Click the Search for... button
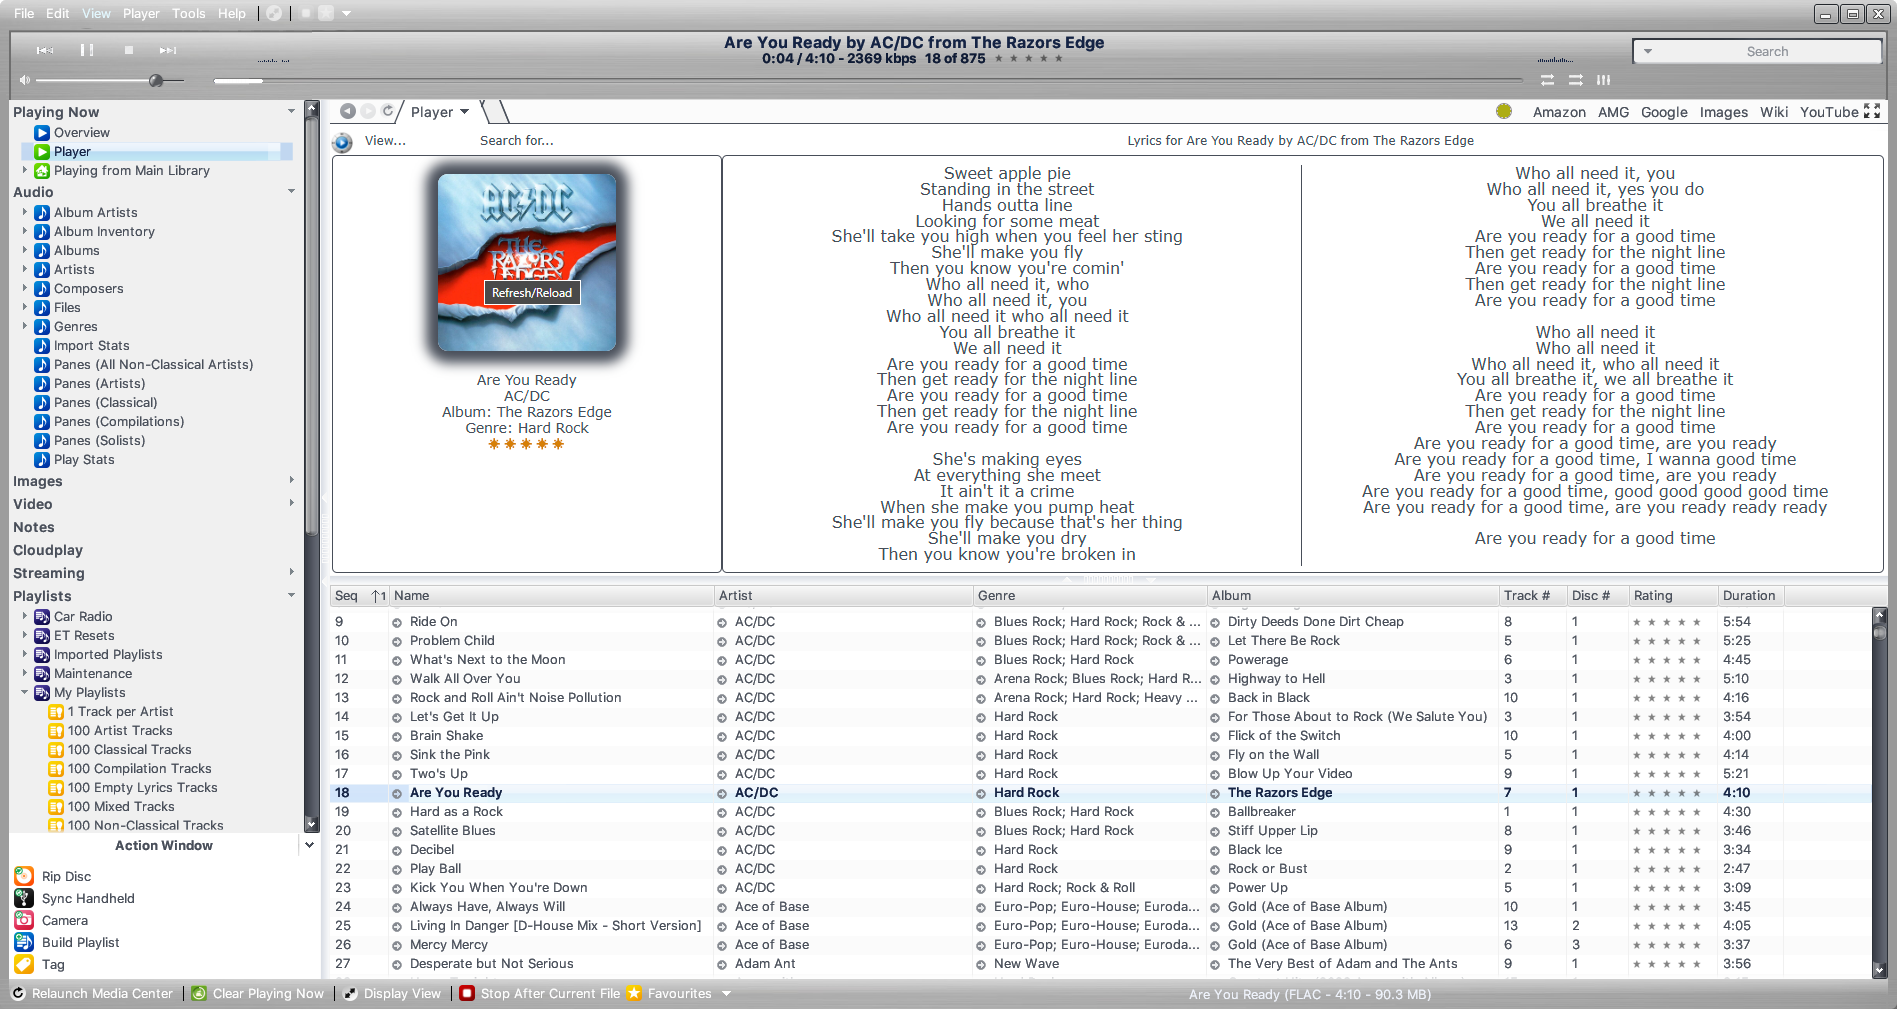The image size is (1897, 1009). coord(516,141)
